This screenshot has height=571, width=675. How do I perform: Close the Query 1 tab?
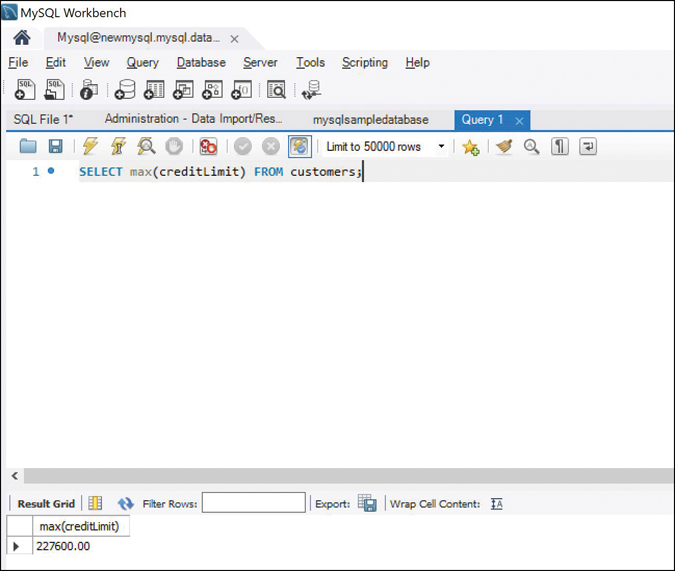(x=520, y=121)
